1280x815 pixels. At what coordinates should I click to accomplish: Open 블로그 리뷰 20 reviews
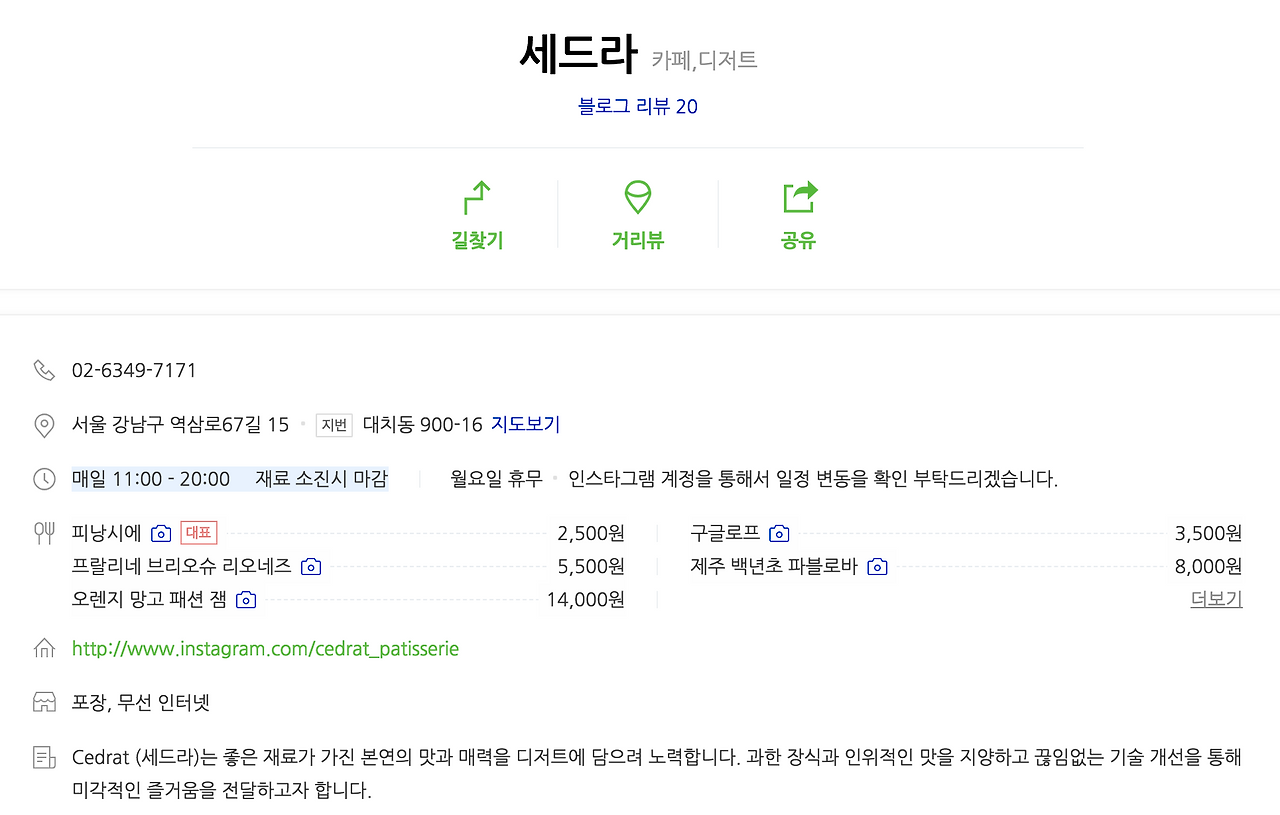[637, 106]
